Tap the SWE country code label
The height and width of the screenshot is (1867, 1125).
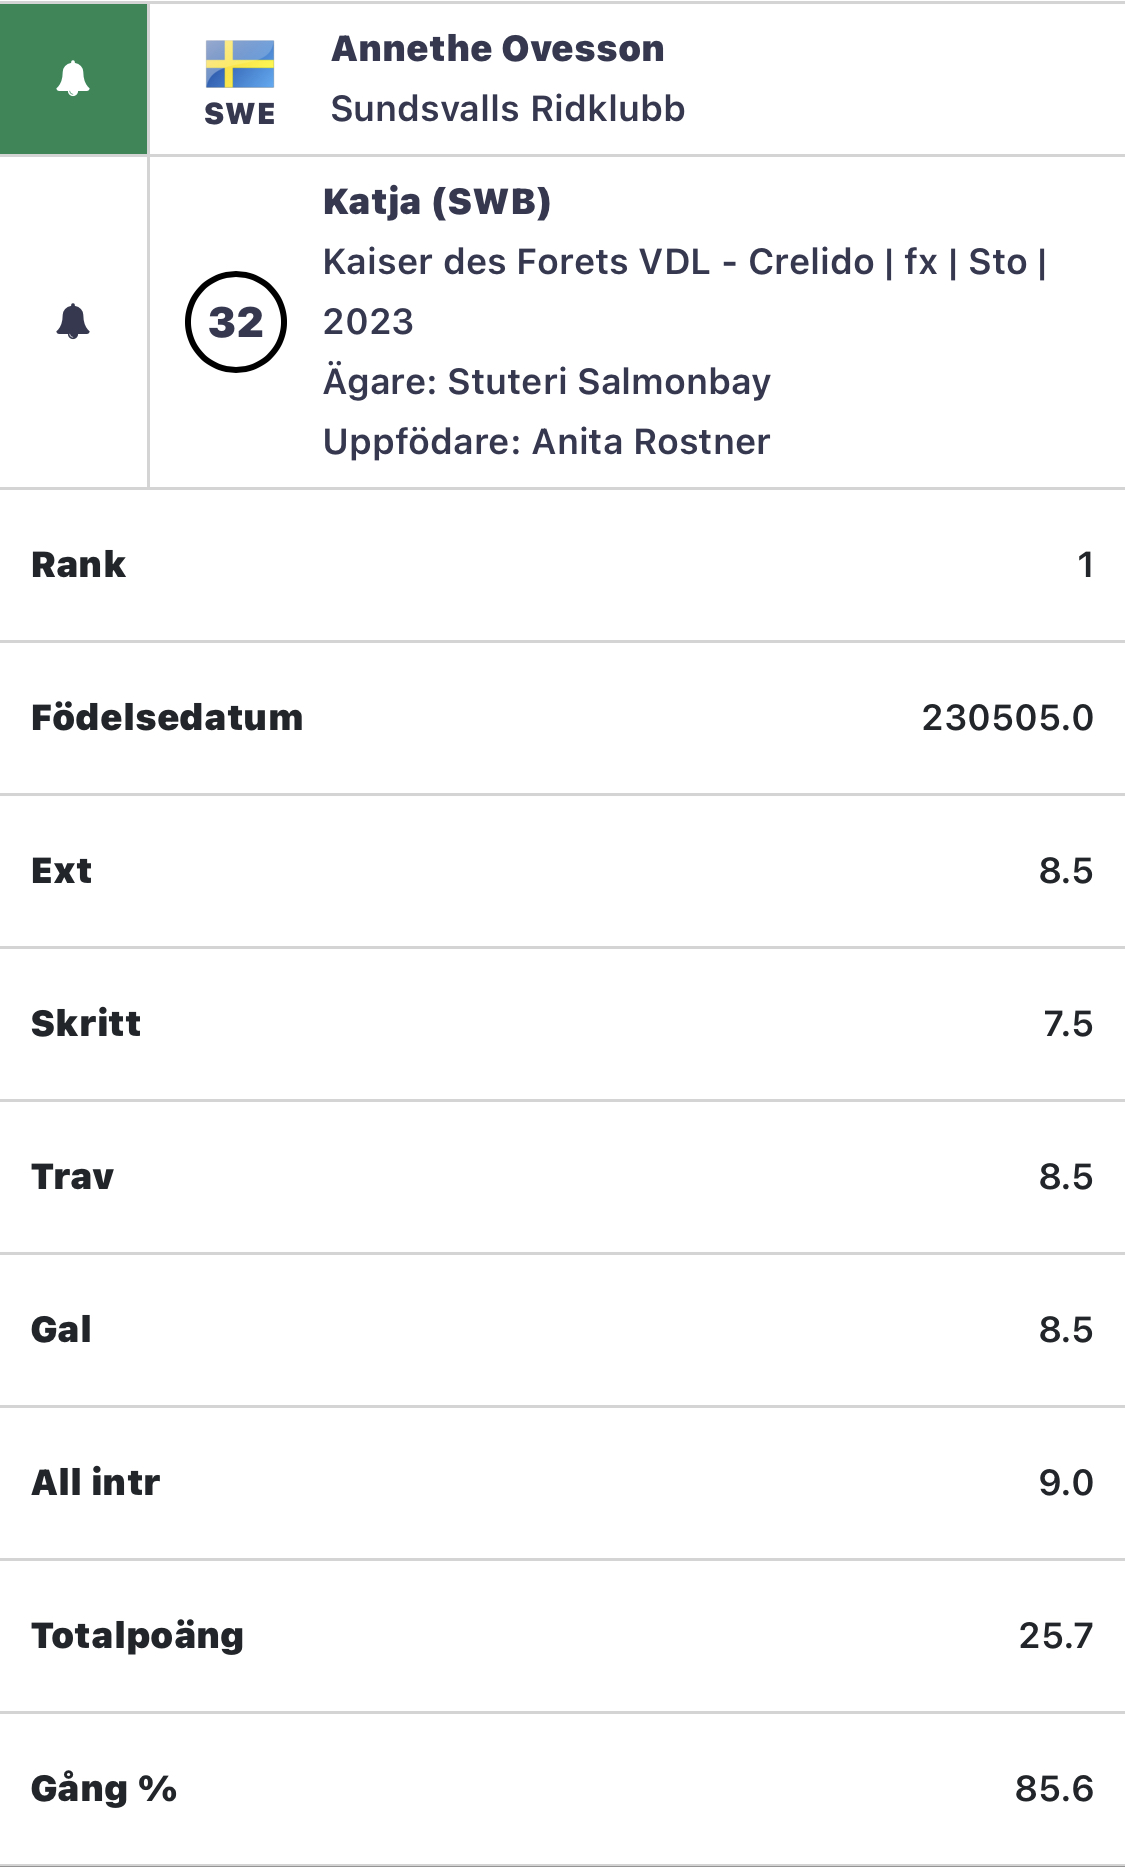240,114
